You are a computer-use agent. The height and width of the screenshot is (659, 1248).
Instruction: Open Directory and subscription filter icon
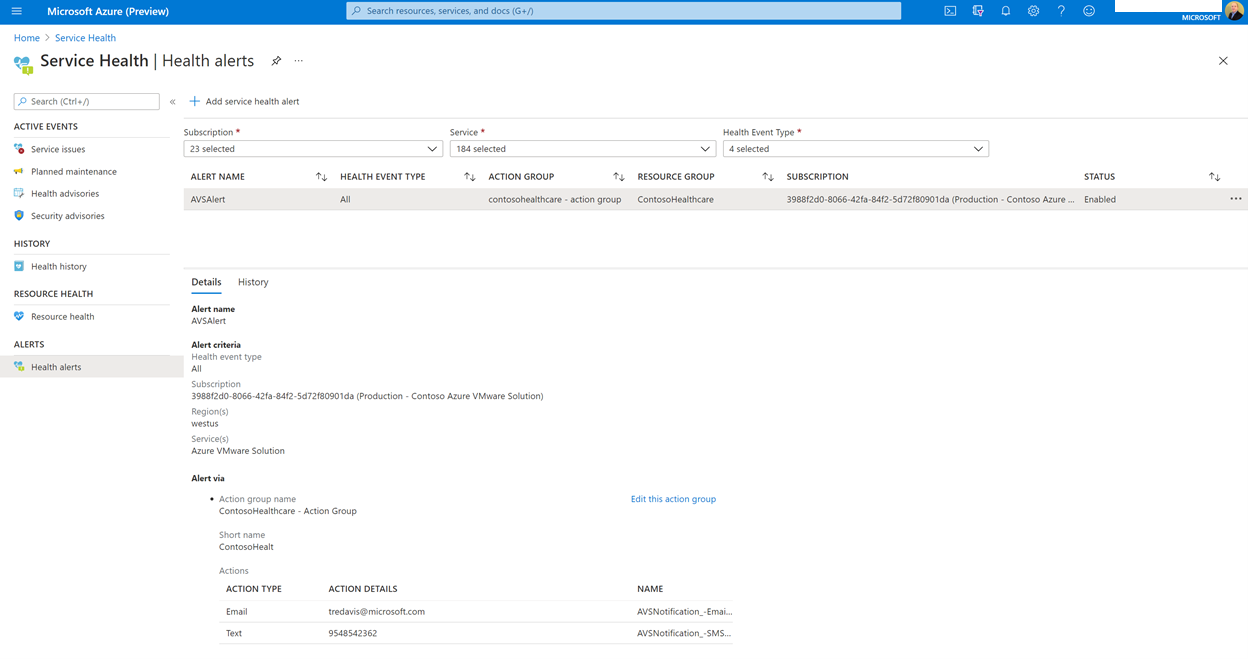tap(978, 11)
